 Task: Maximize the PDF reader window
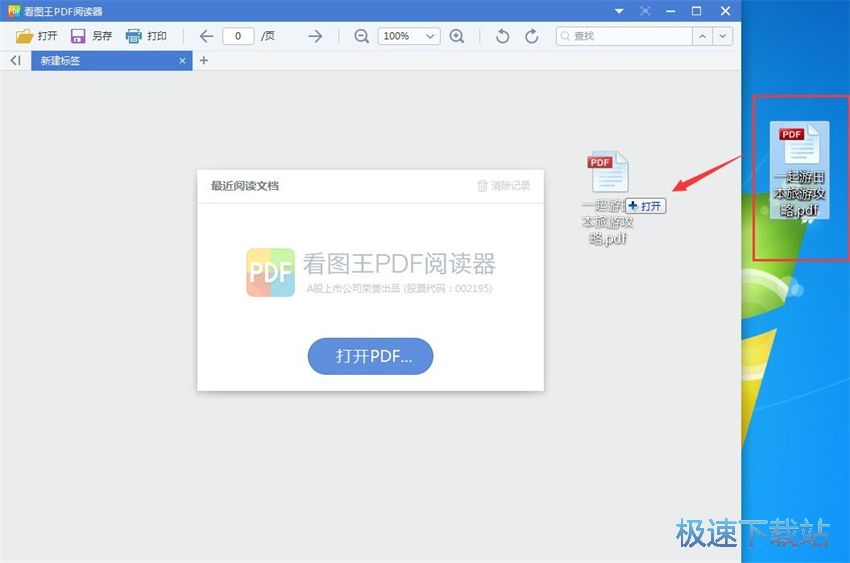(697, 11)
